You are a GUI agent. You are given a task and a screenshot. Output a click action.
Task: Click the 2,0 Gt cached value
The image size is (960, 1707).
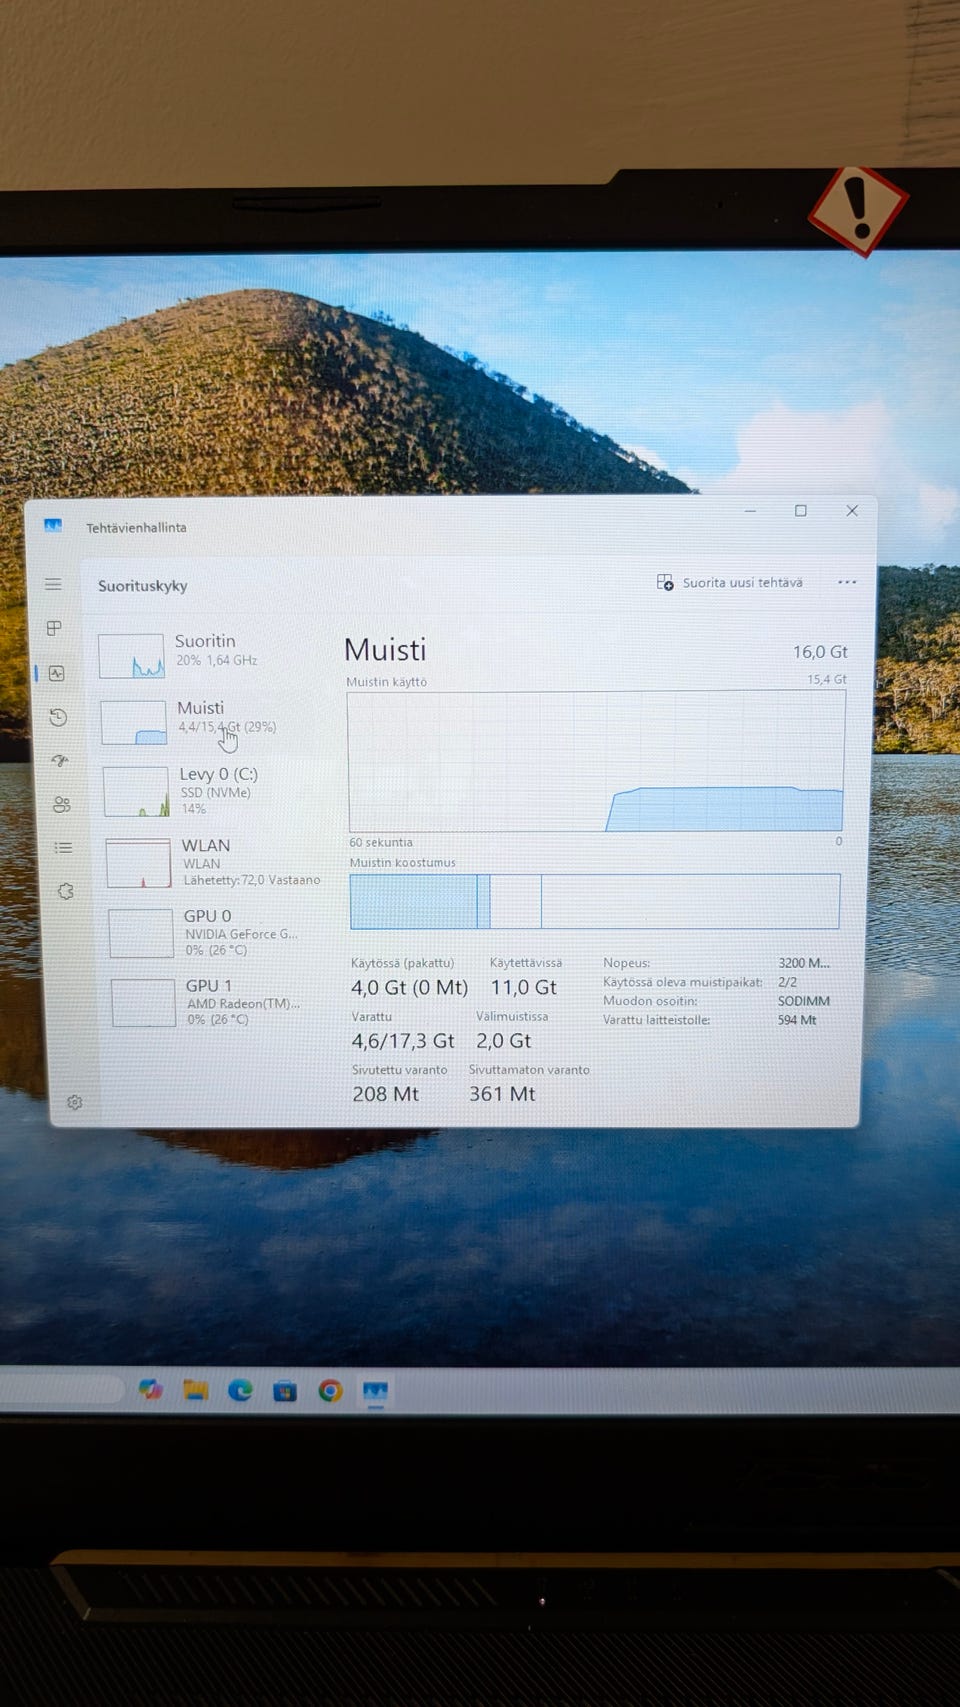(504, 1041)
